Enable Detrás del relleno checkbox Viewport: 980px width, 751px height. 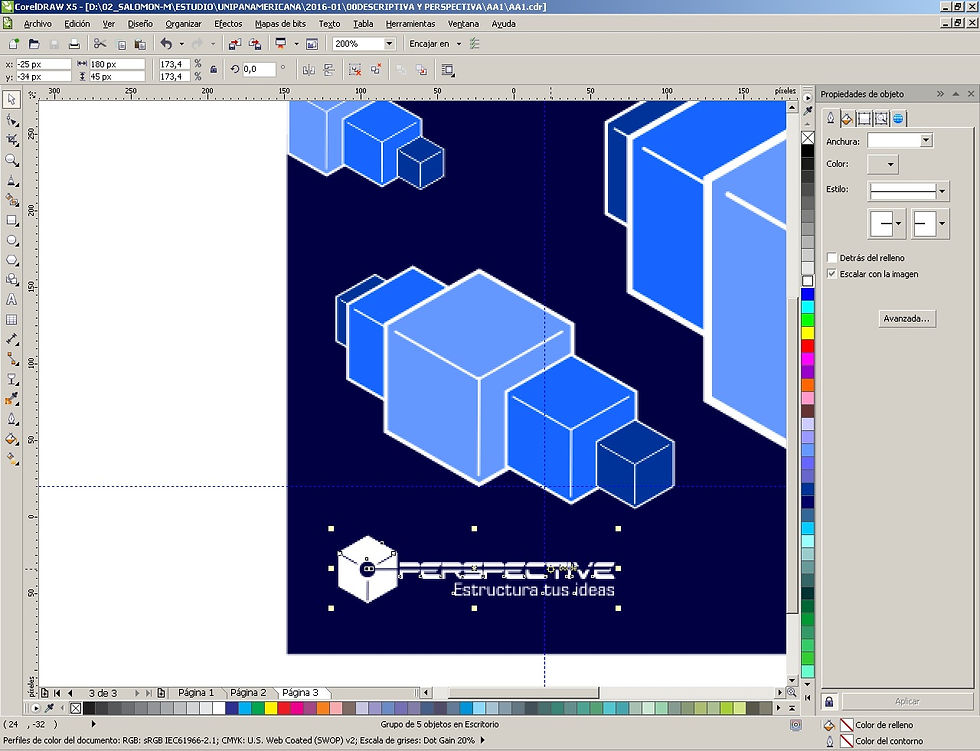pos(832,257)
